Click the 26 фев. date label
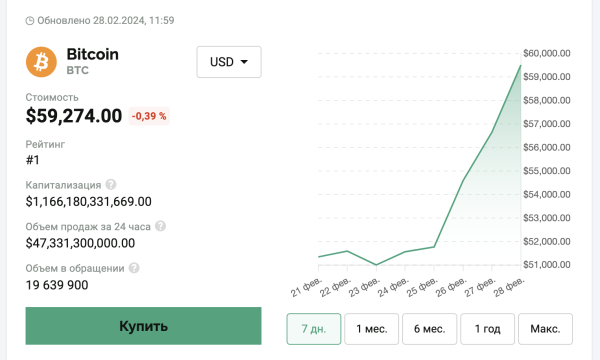 [451, 287]
